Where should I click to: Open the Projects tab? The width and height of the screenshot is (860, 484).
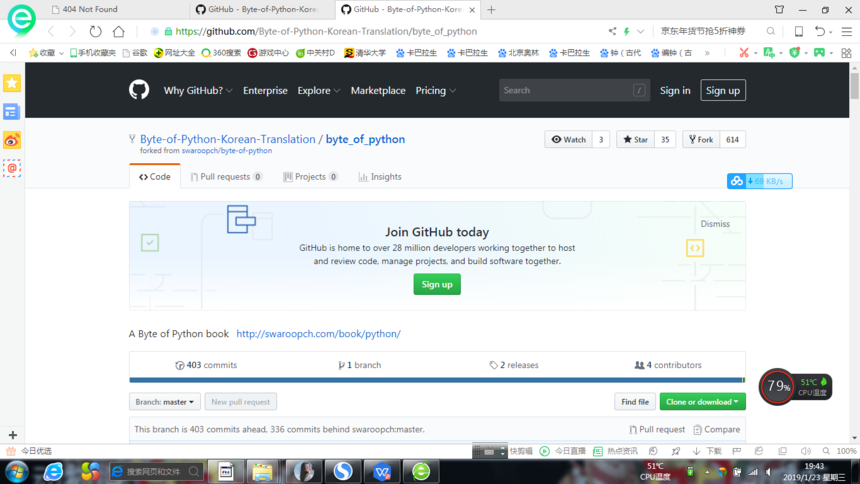(310, 177)
